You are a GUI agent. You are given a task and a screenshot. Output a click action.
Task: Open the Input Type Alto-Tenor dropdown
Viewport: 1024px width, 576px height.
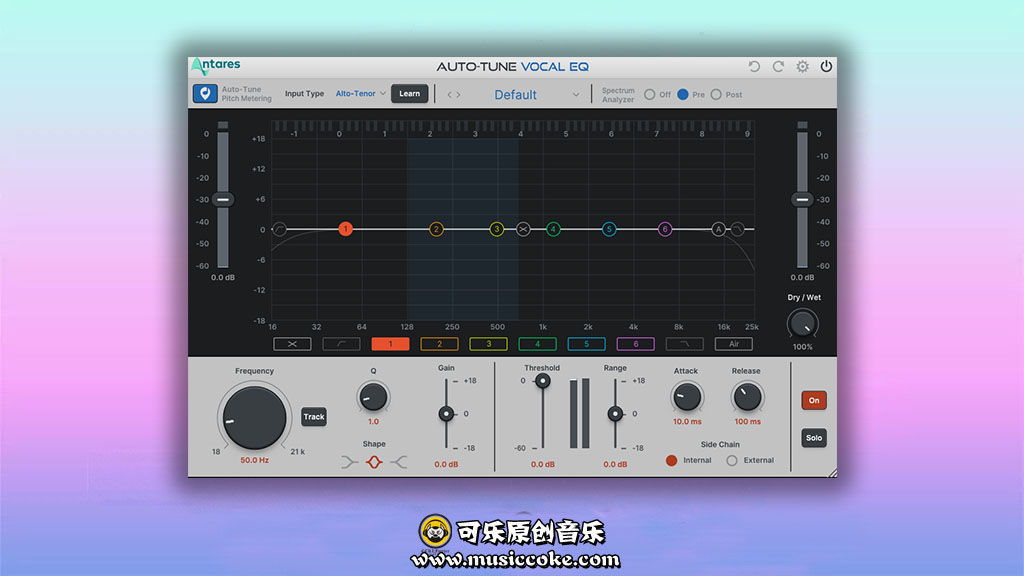coord(360,93)
